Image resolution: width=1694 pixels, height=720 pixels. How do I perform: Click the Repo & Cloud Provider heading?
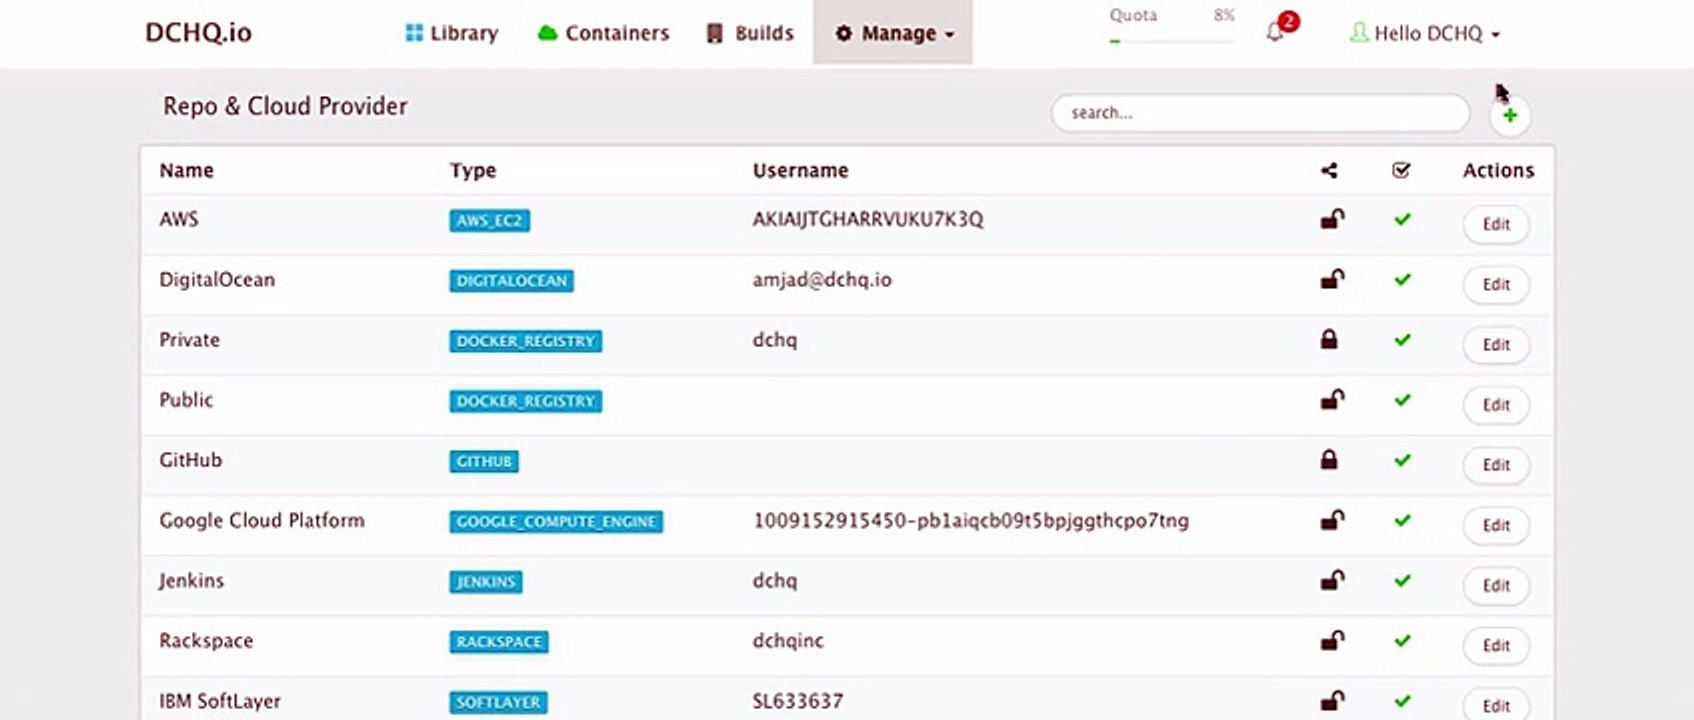(285, 106)
